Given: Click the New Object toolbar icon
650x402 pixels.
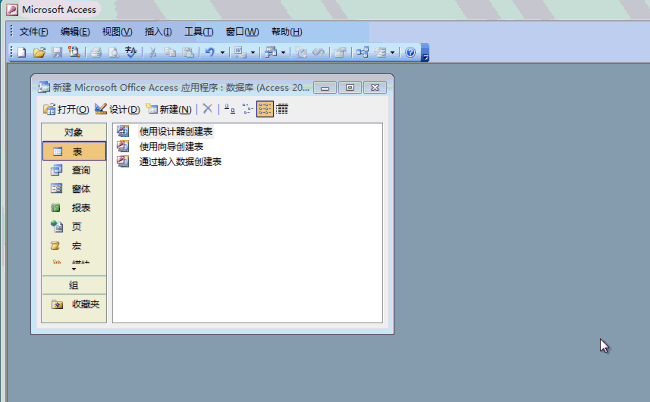Looking at the screenshot, I should point(380,53).
